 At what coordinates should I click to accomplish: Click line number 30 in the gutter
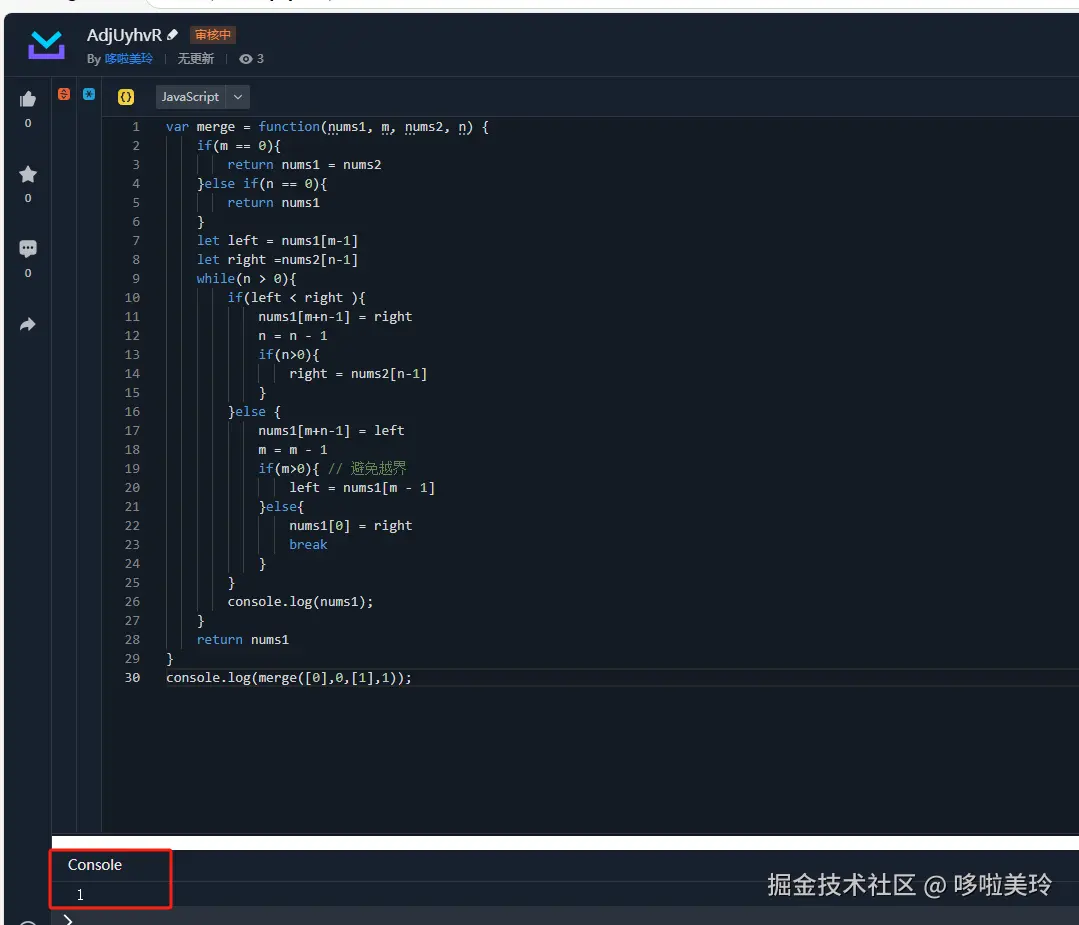click(133, 678)
